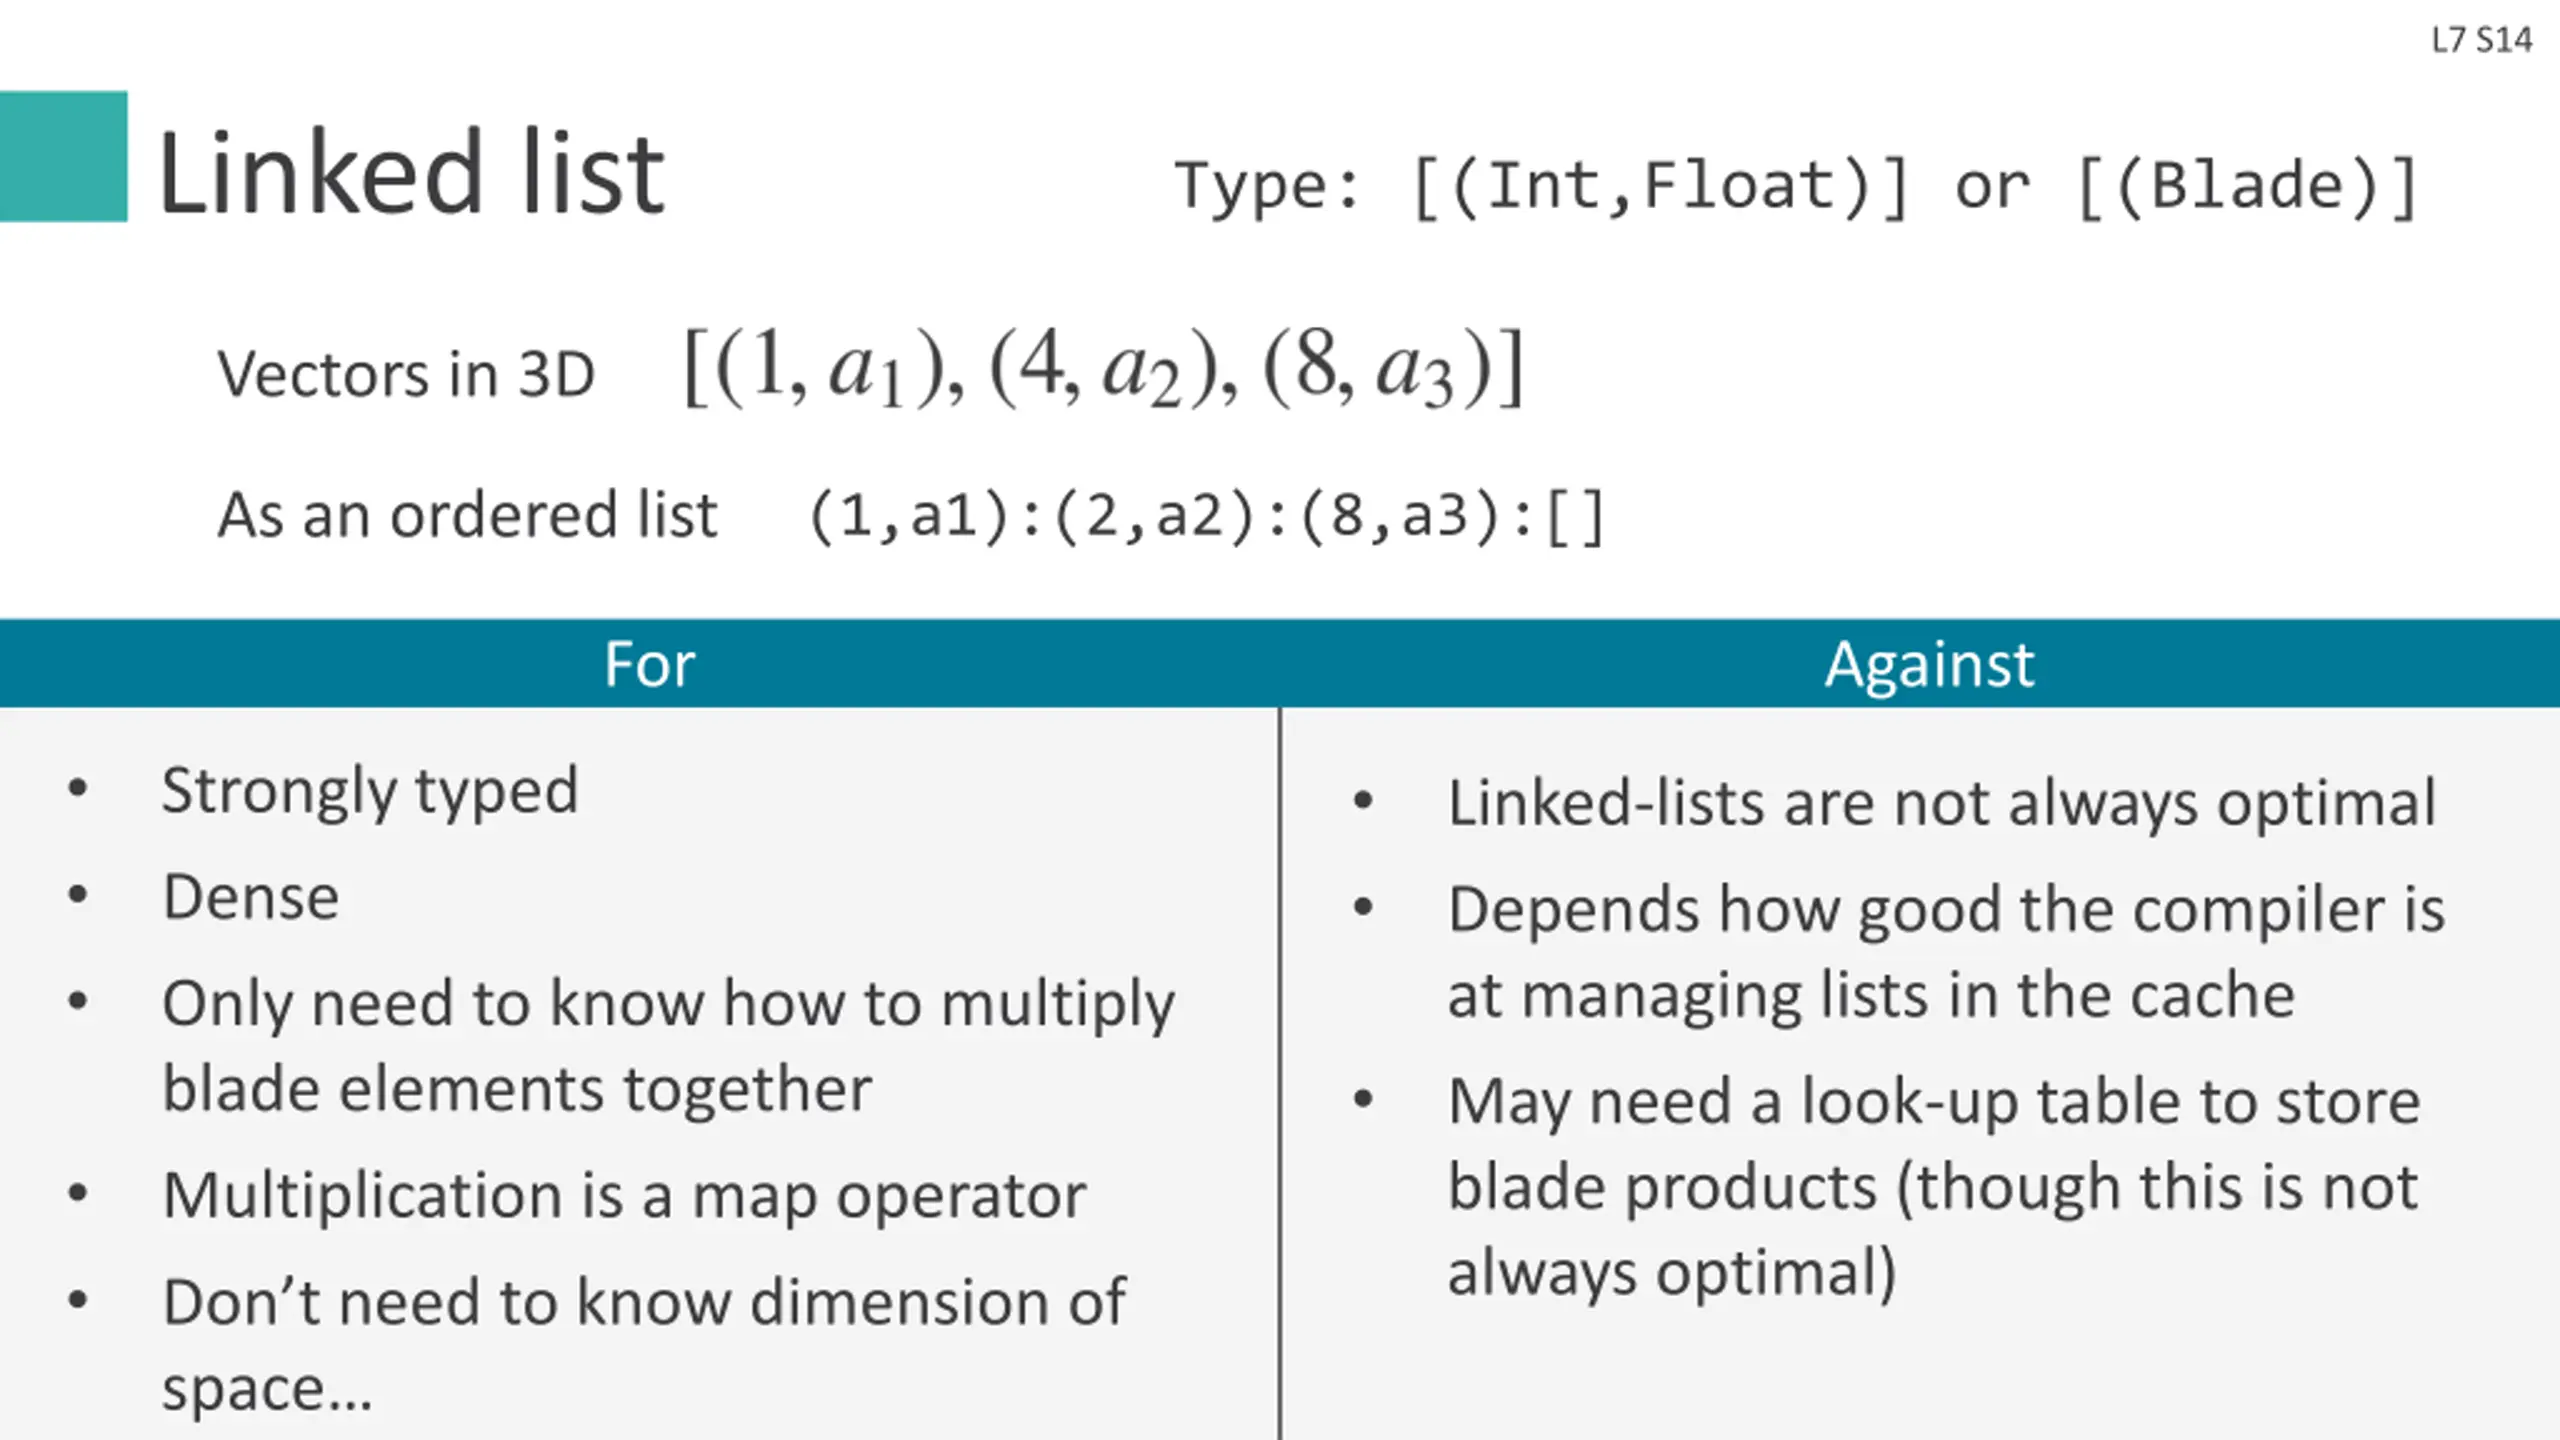Select the 'Dense' bullet point

[250, 897]
